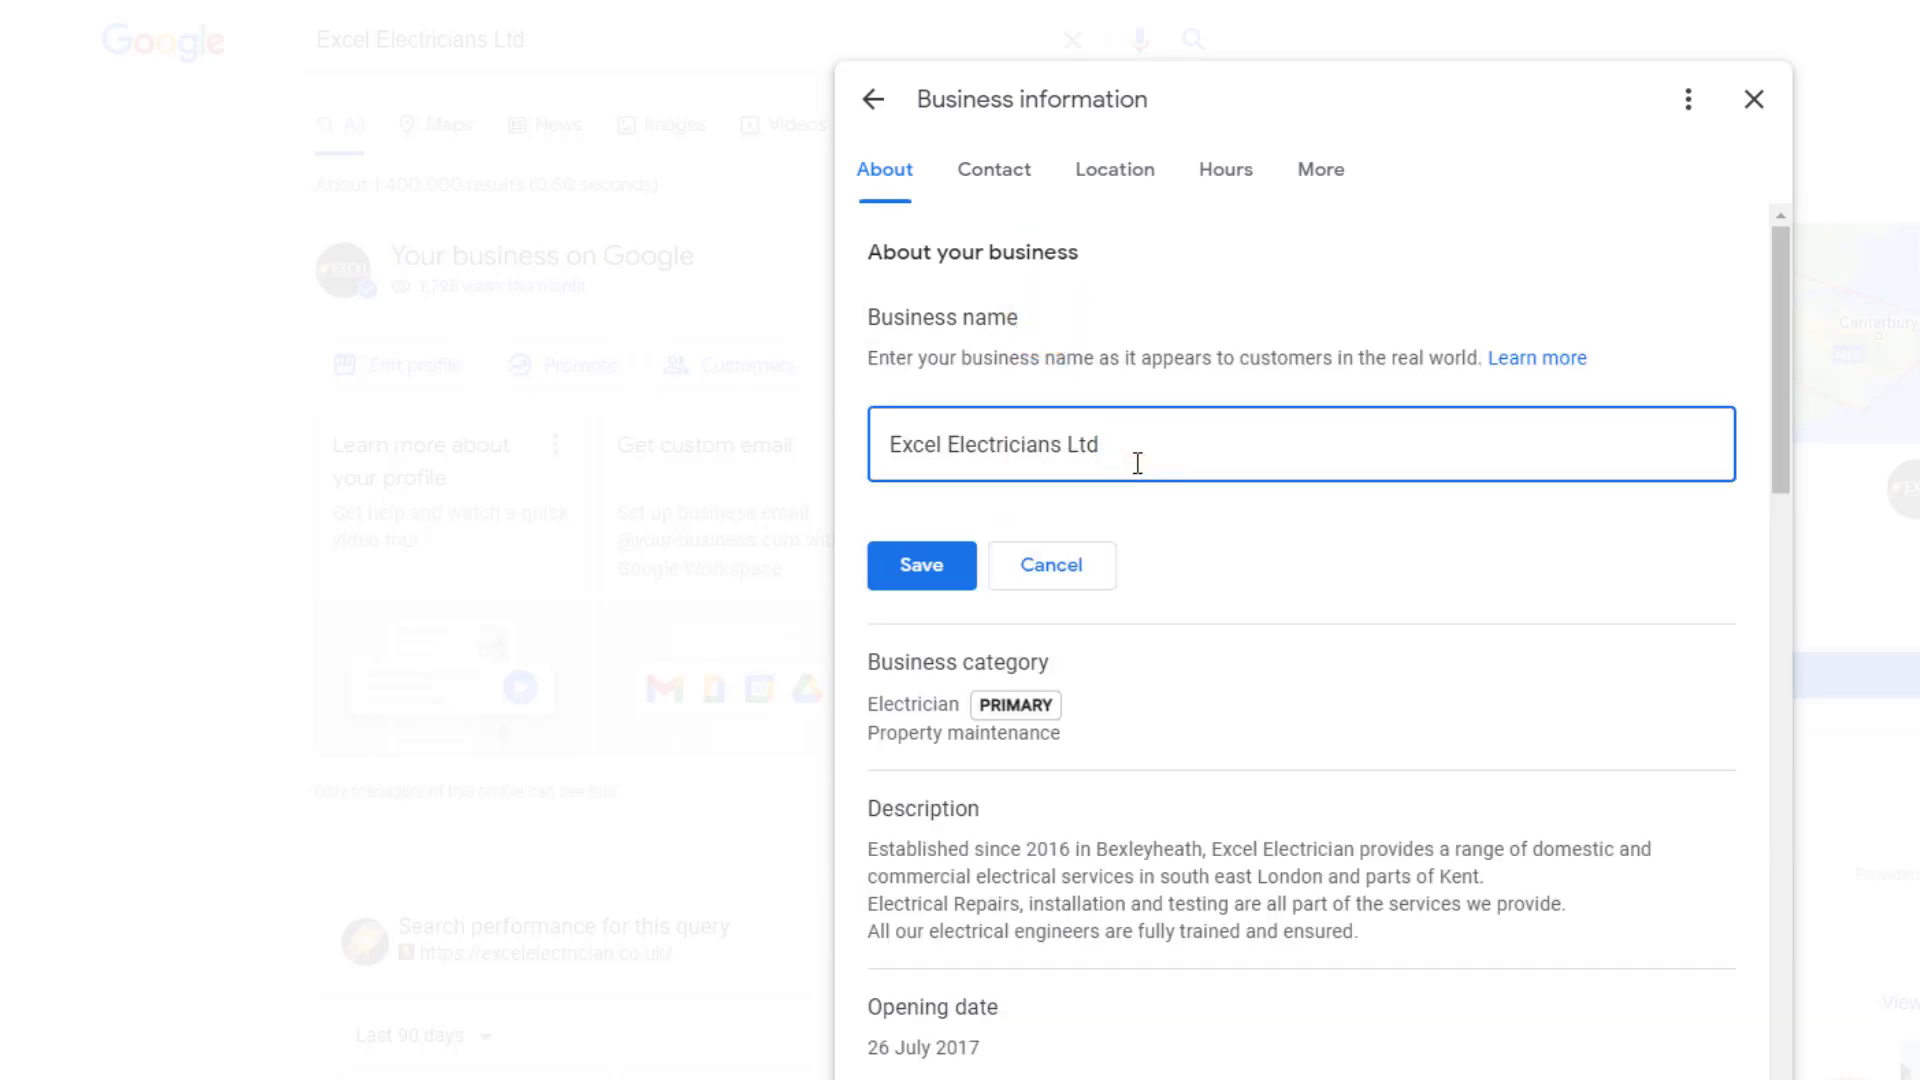Switch to the About tab
This screenshot has height=1080, width=1920.
click(884, 169)
